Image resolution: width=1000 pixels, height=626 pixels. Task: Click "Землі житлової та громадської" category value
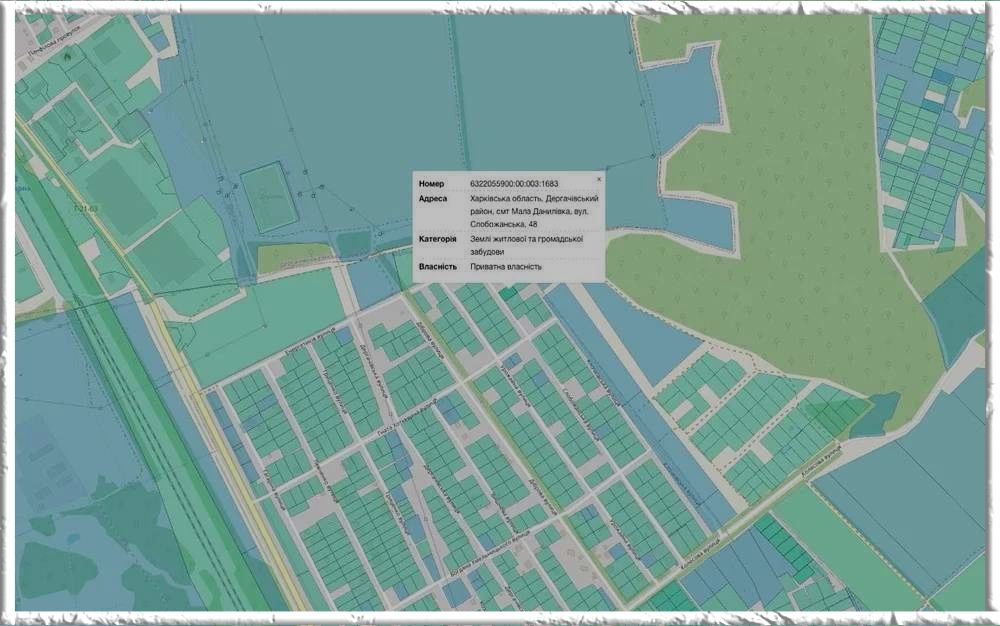[533, 240]
